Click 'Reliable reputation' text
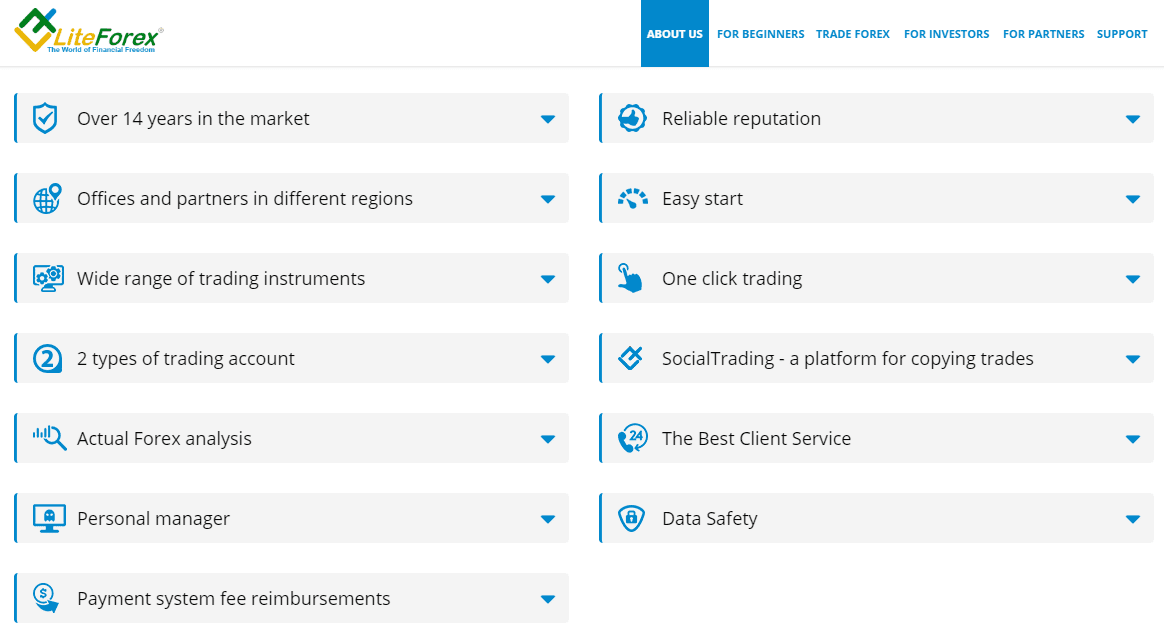The image size is (1164, 633). pos(742,119)
